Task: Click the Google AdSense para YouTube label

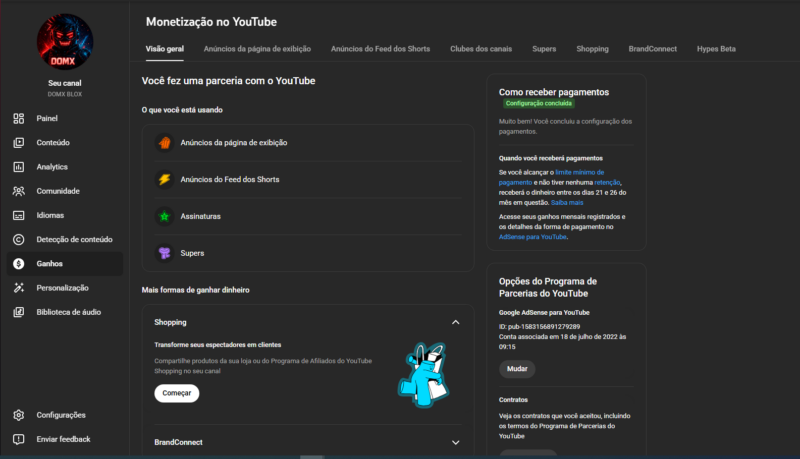Action: [544, 313]
